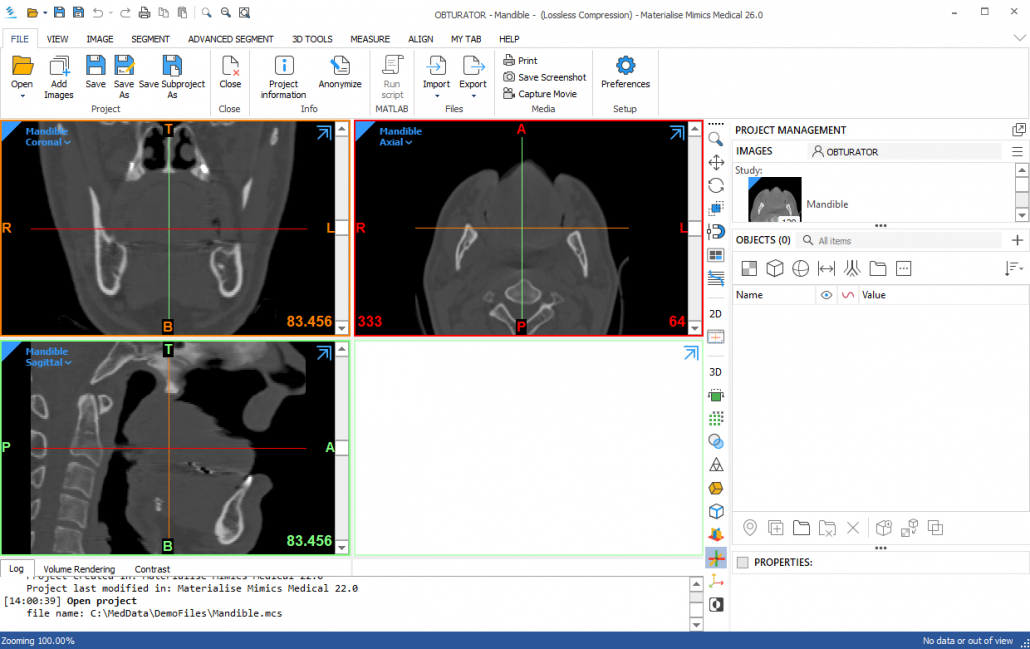Open the MEASURE ribbon tab
This screenshot has width=1030, height=649.
[370, 39]
